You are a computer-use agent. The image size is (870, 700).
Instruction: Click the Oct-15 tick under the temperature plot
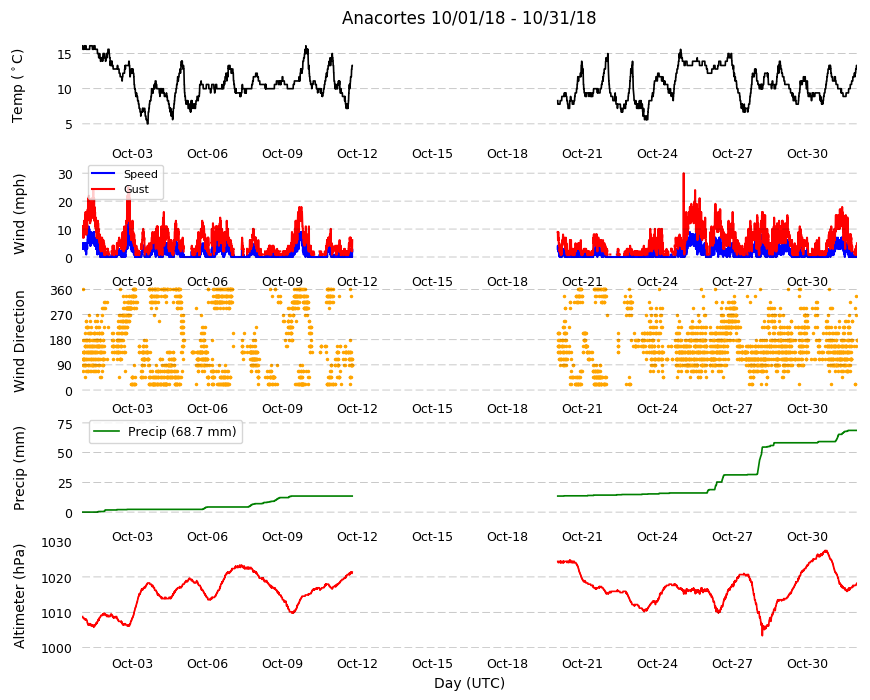point(432,154)
